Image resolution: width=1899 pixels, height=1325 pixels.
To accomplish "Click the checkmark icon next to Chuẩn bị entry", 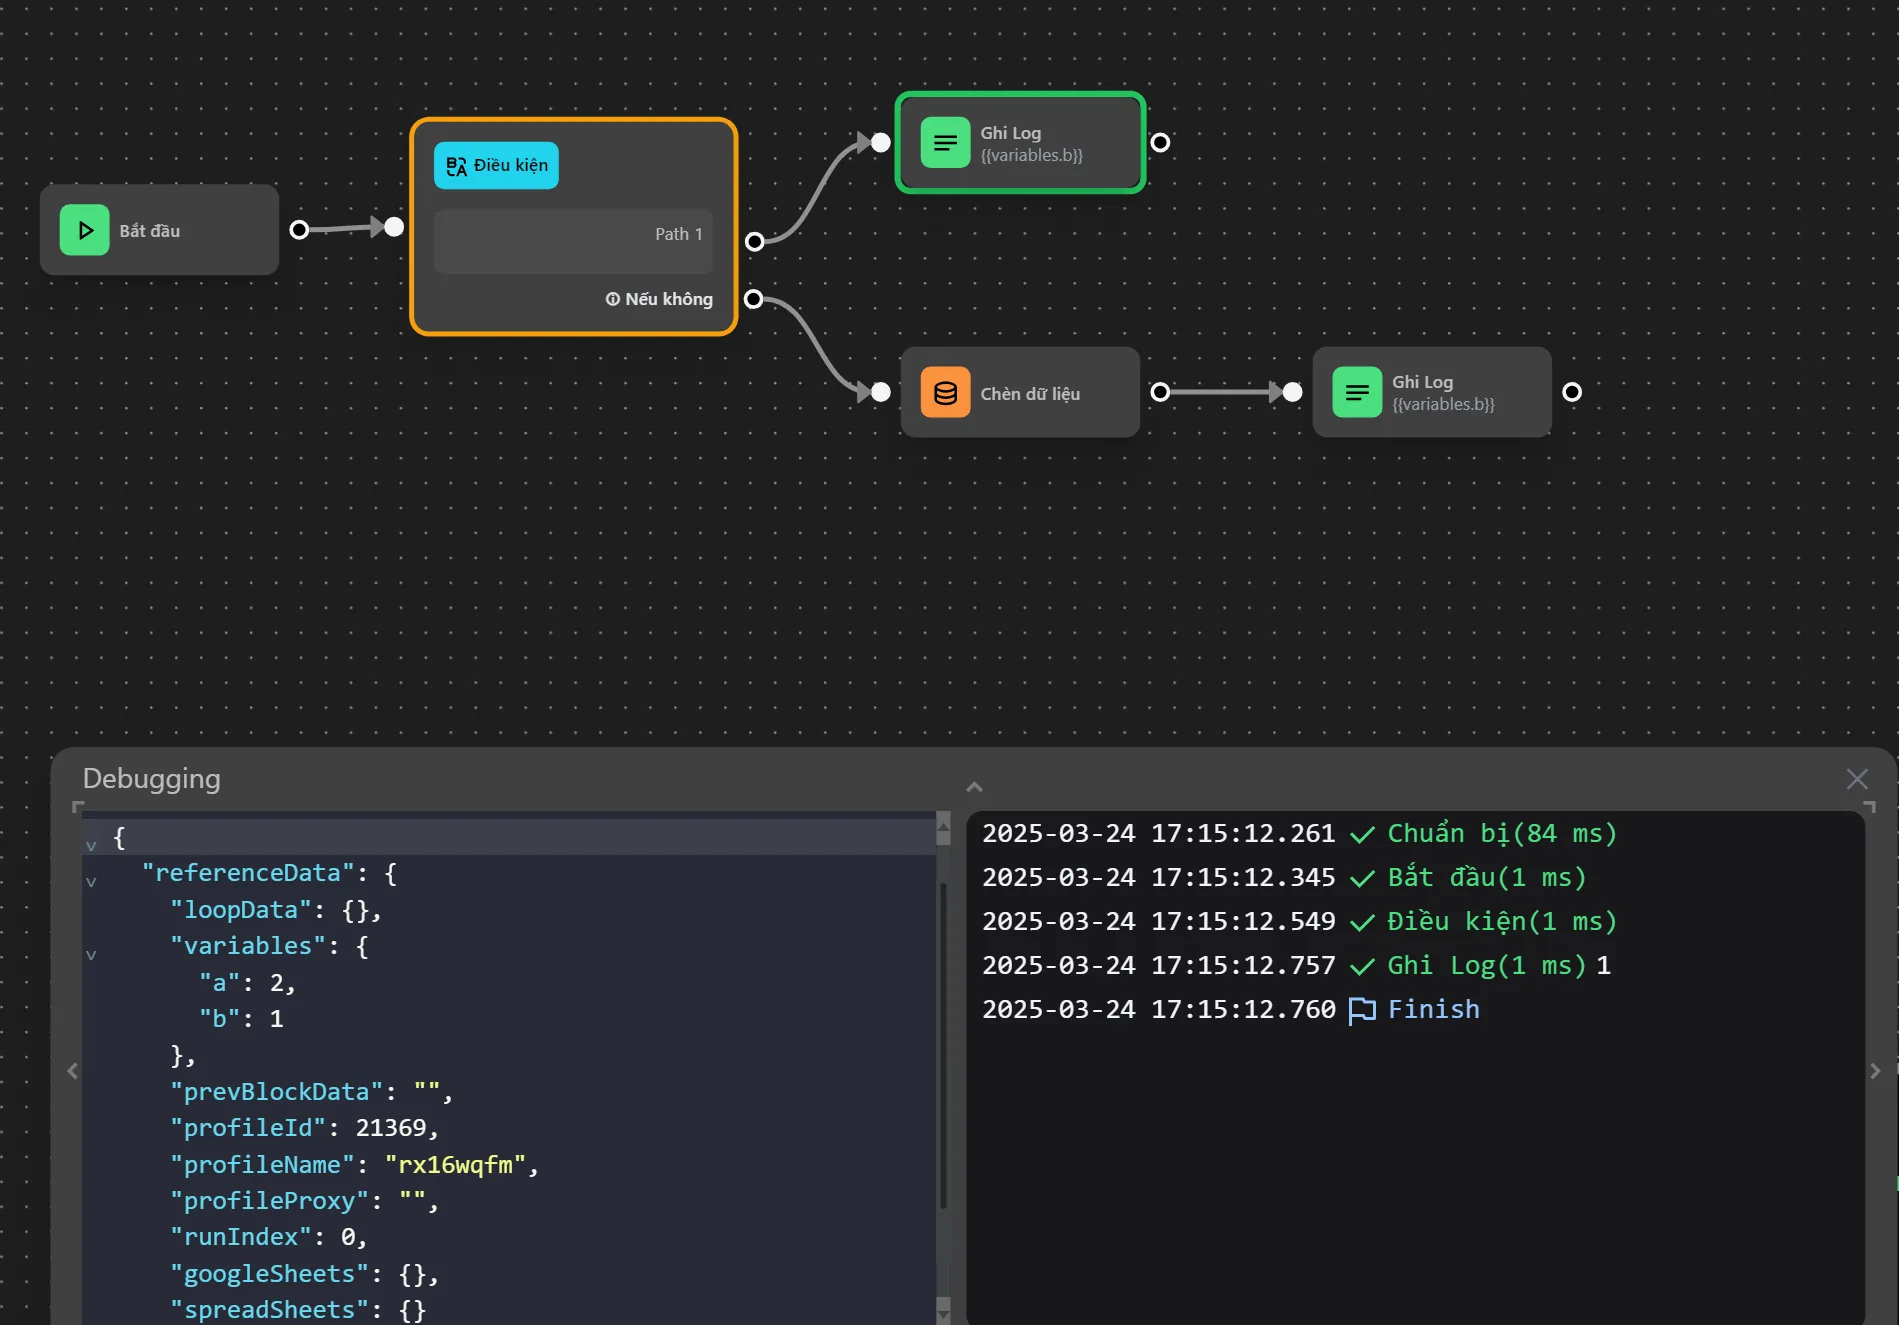I will click(1363, 834).
